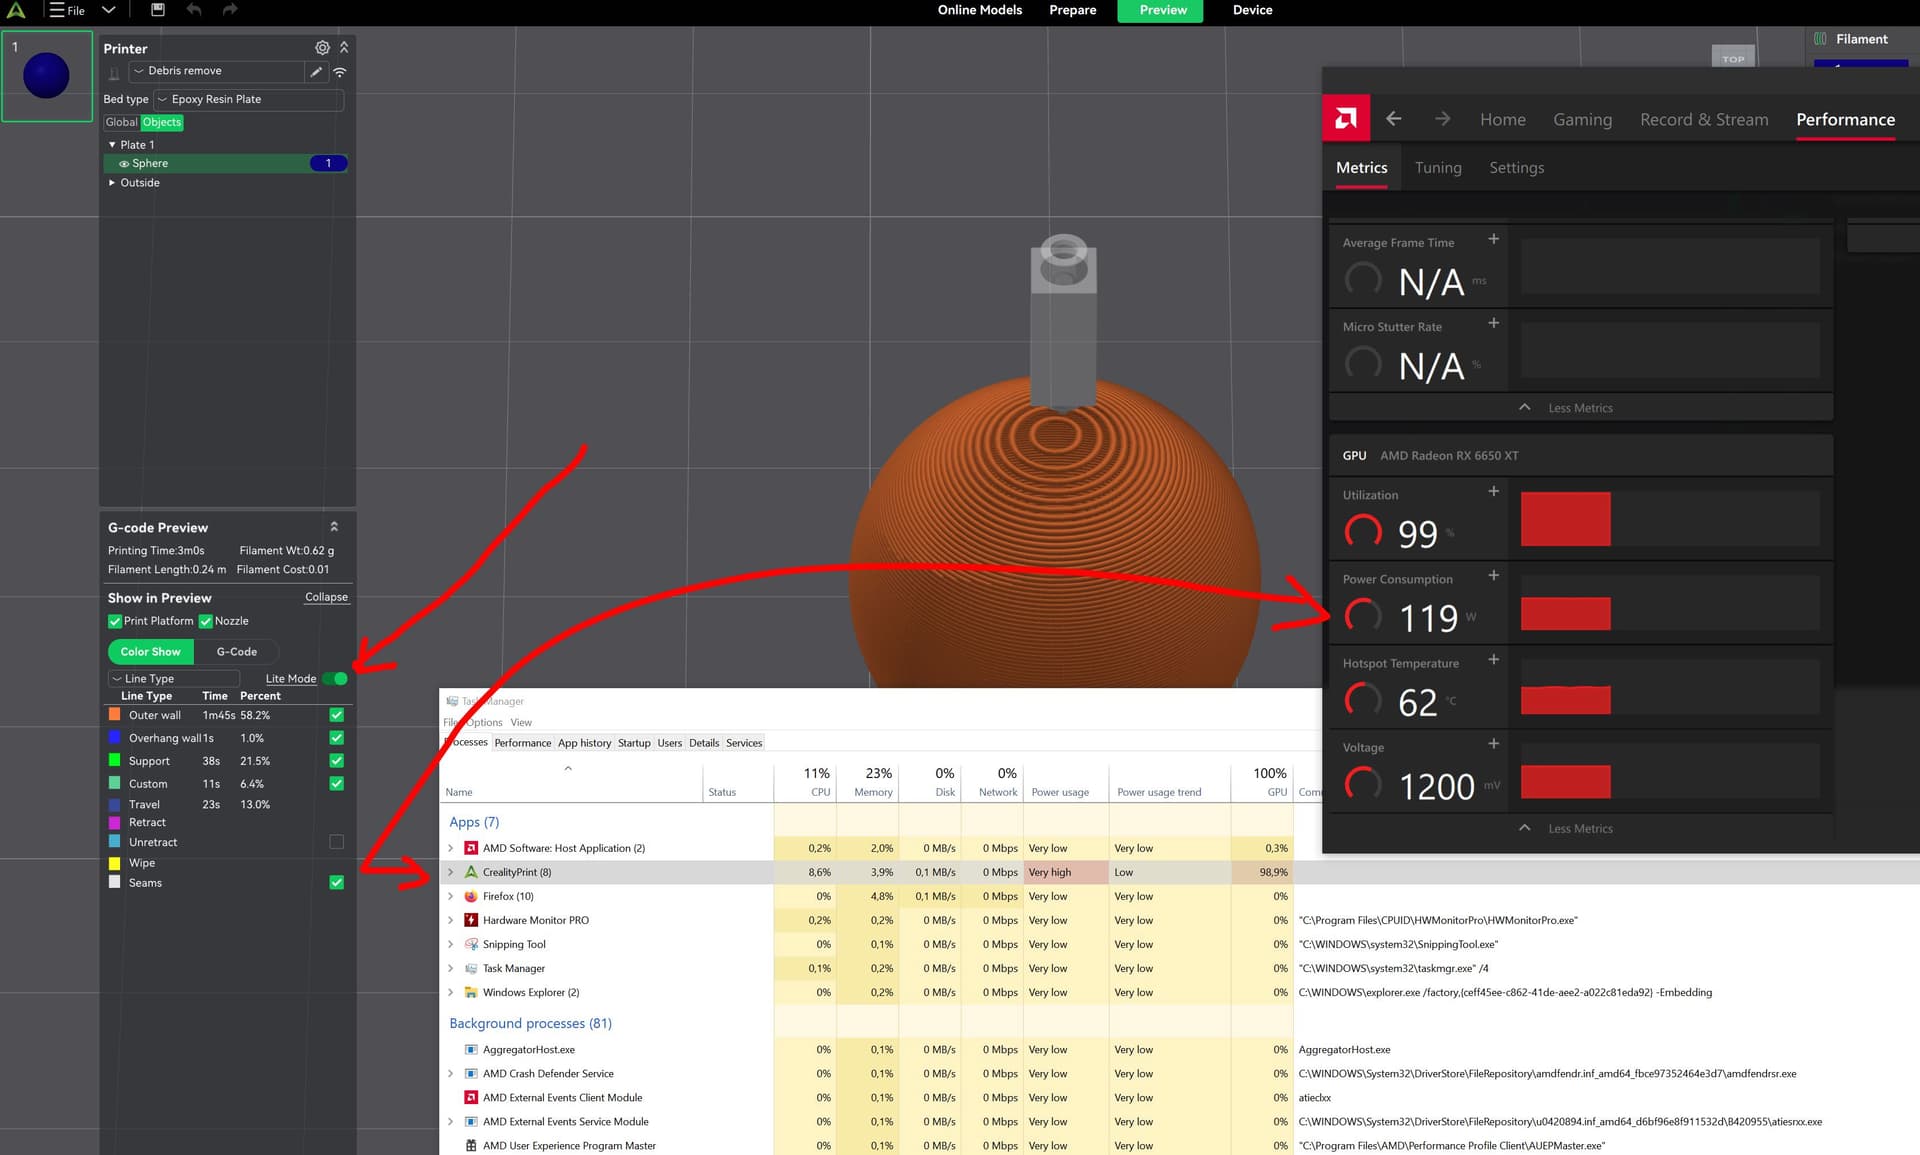Screen dimensions: 1920x1155
Task: Click the printer Wi-Fi connection icon
Action: (340, 72)
